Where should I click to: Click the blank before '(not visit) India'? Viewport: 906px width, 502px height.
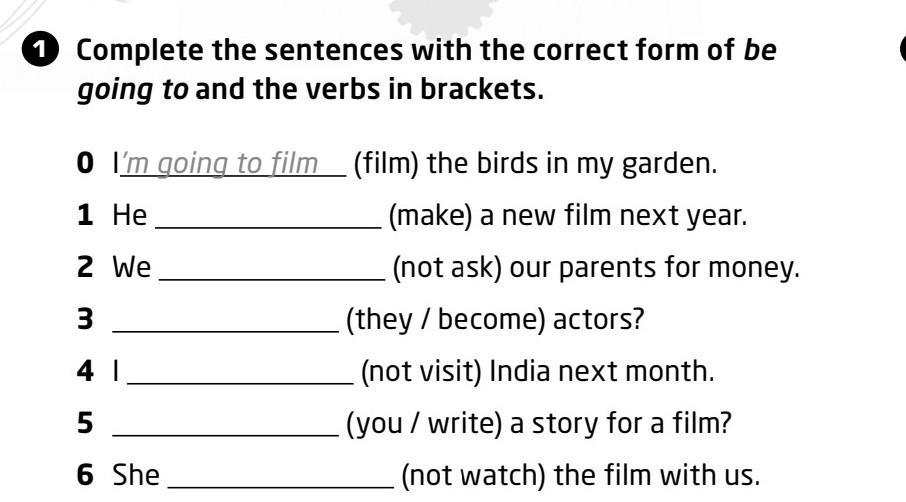coord(240,375)
